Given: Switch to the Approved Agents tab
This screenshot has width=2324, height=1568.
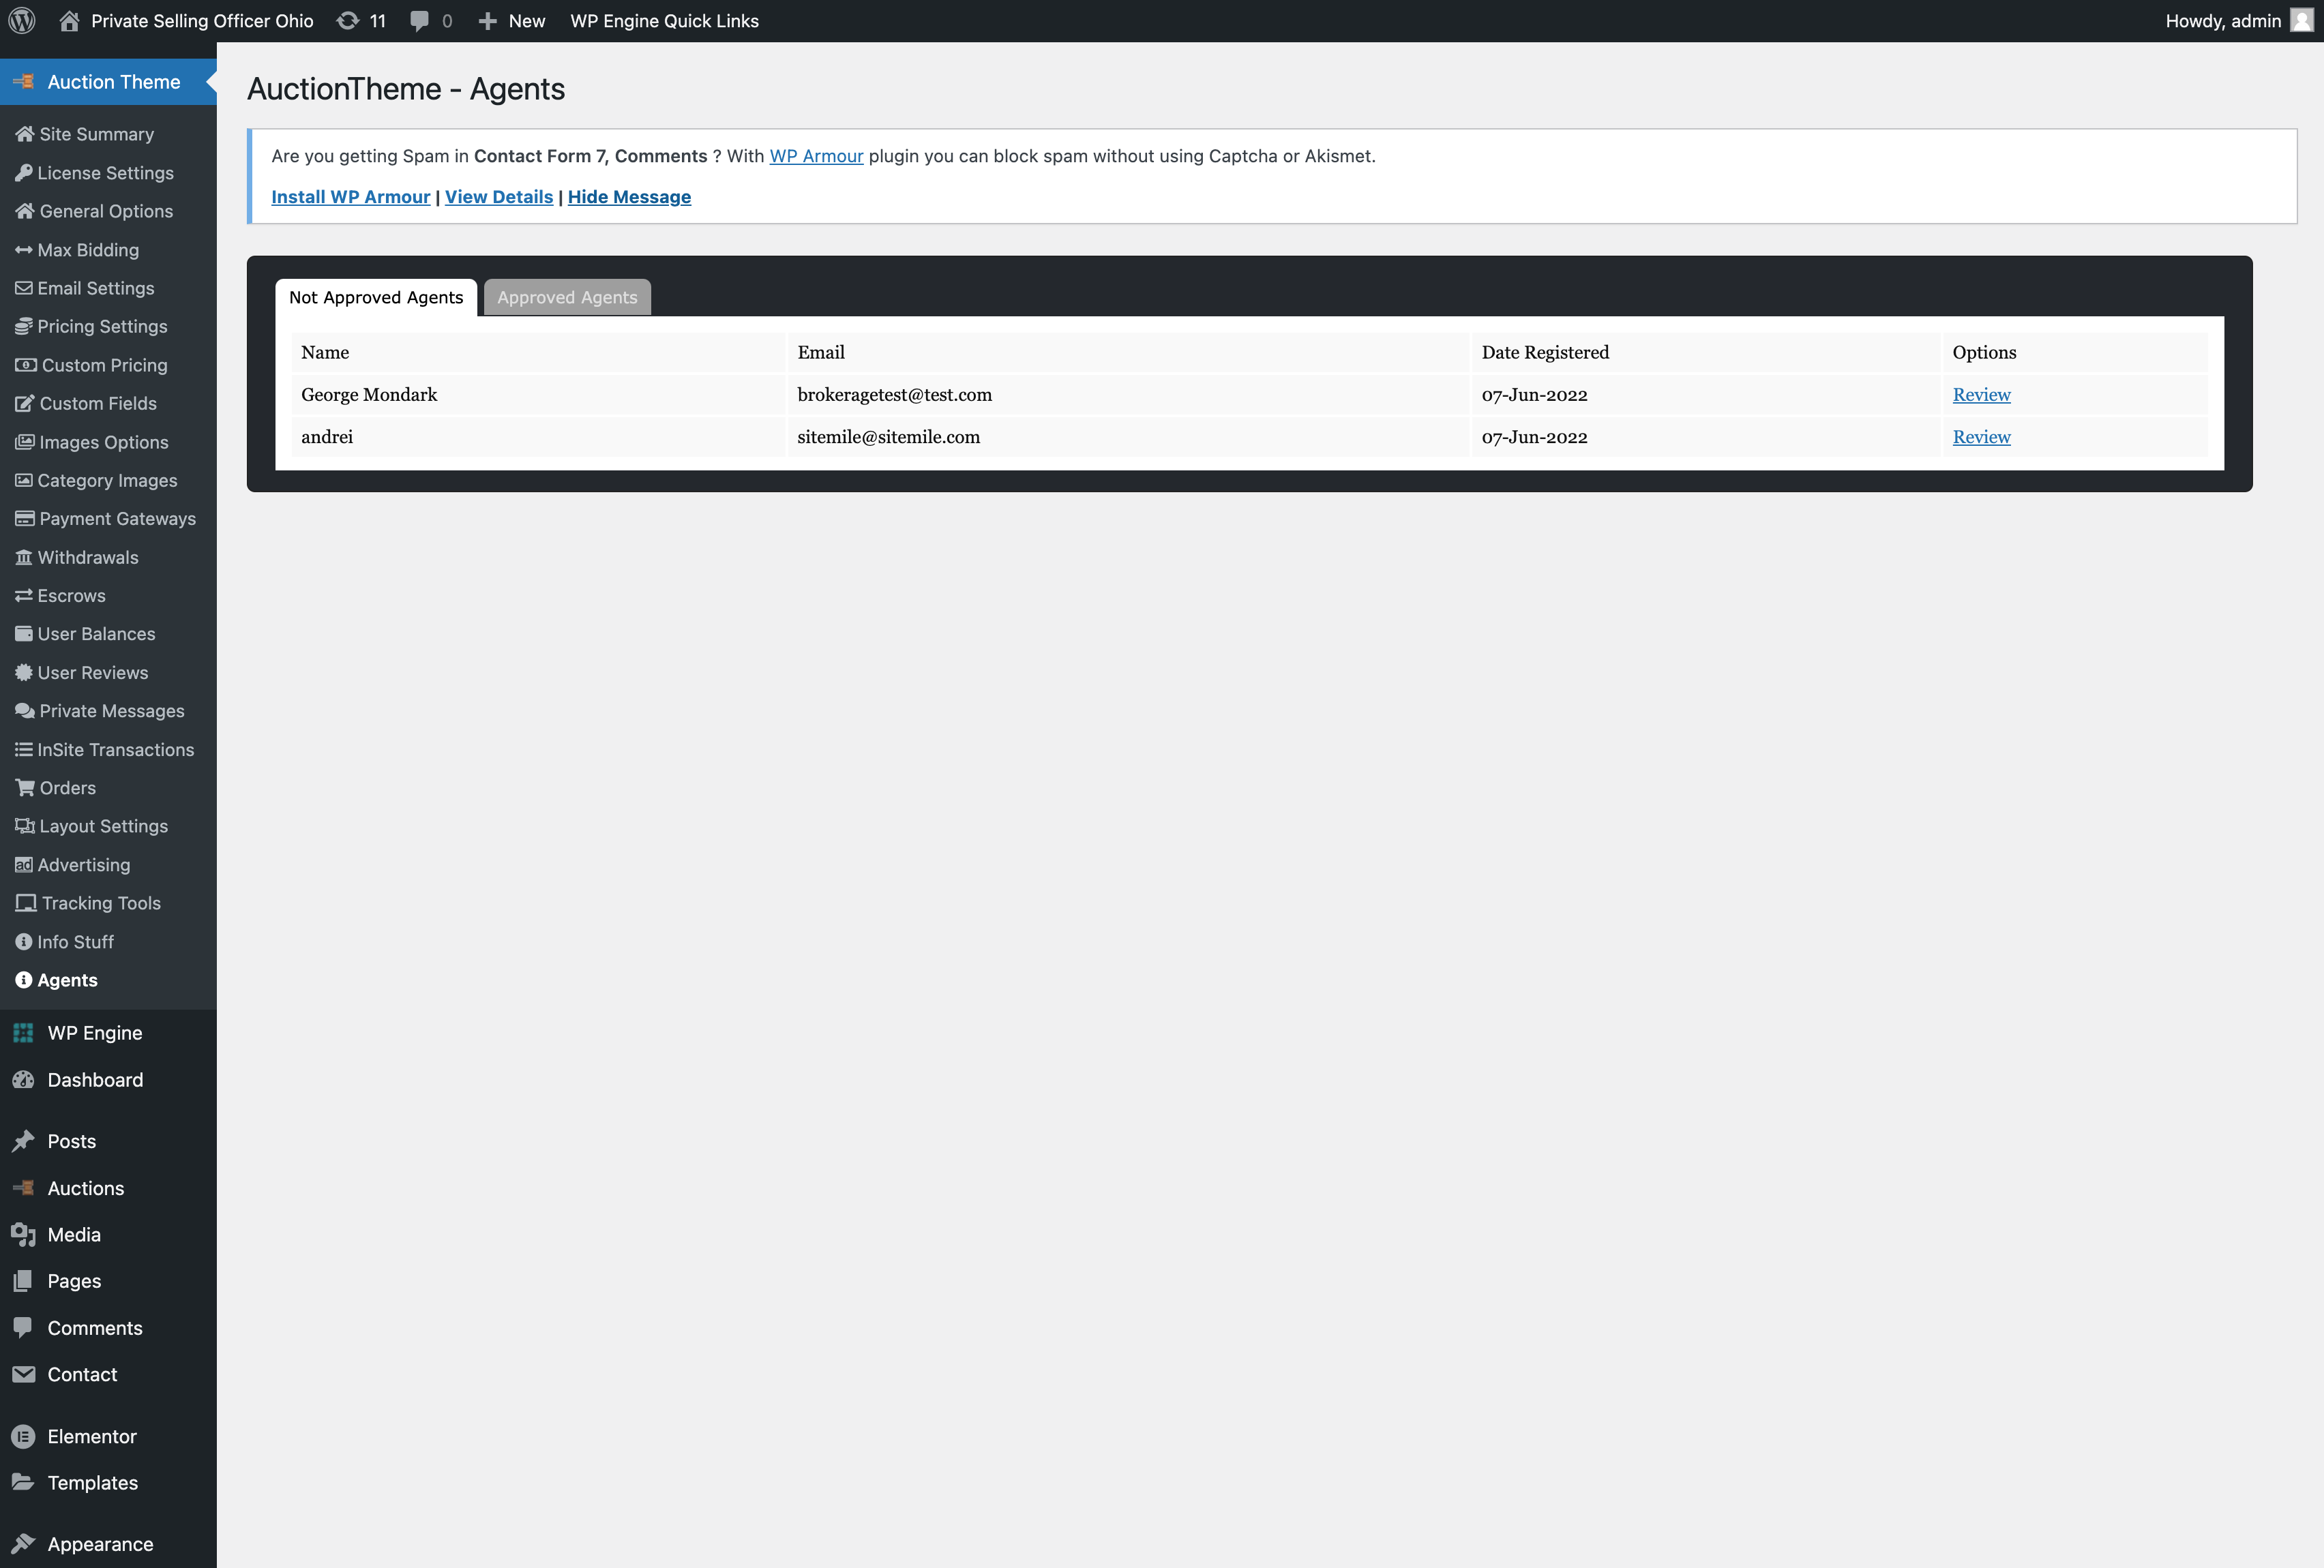Looking at the screenshot, I should [x=567, y=297].
